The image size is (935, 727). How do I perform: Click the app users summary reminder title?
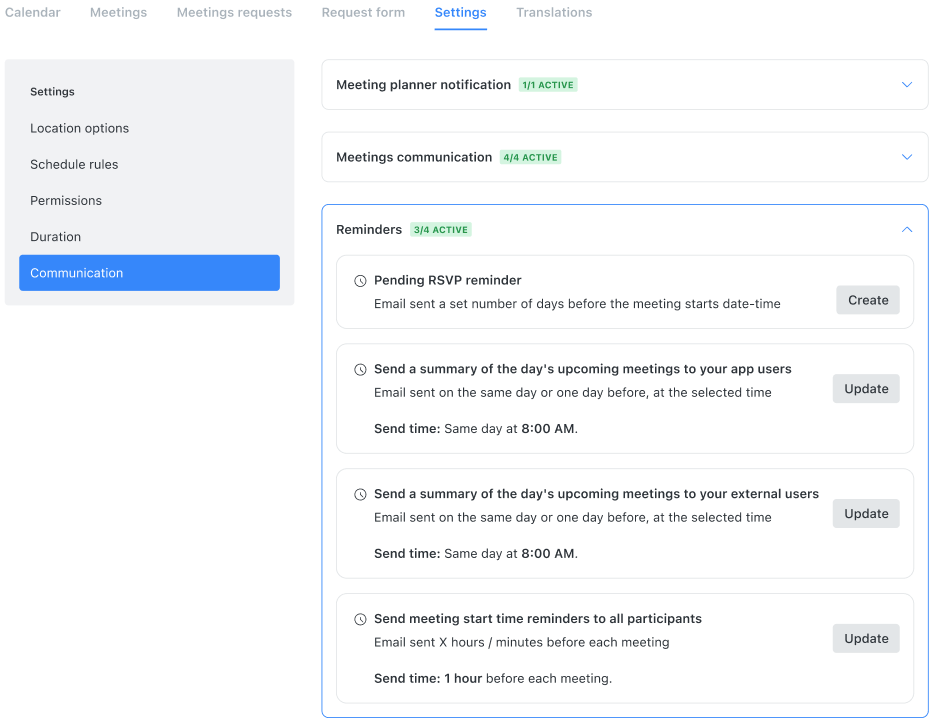(583, 369)
